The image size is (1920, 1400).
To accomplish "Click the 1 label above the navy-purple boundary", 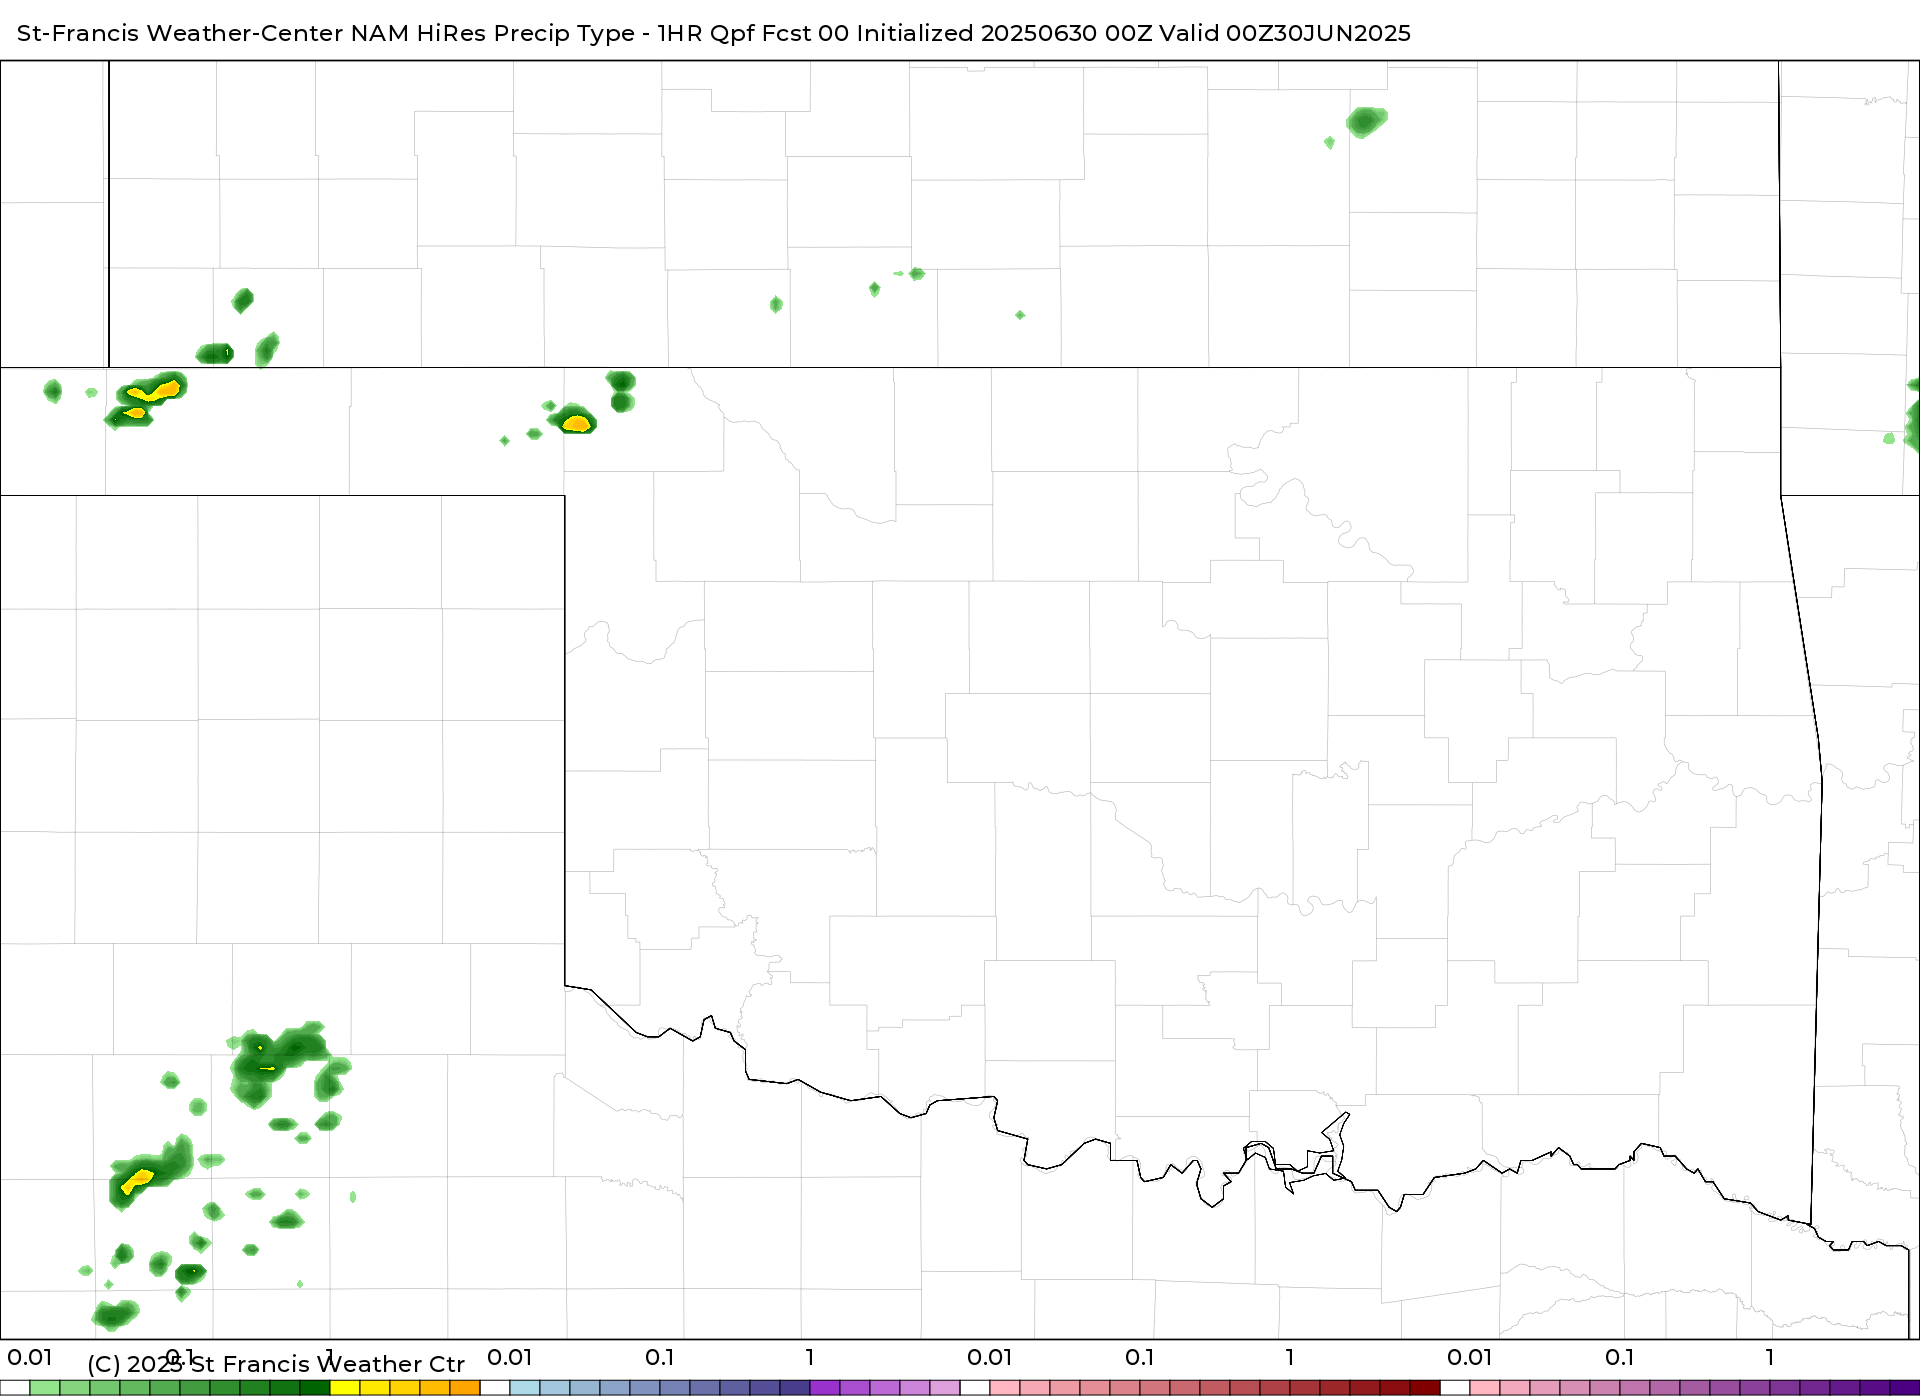I will pyautogui.click(x=810, y=1358).
